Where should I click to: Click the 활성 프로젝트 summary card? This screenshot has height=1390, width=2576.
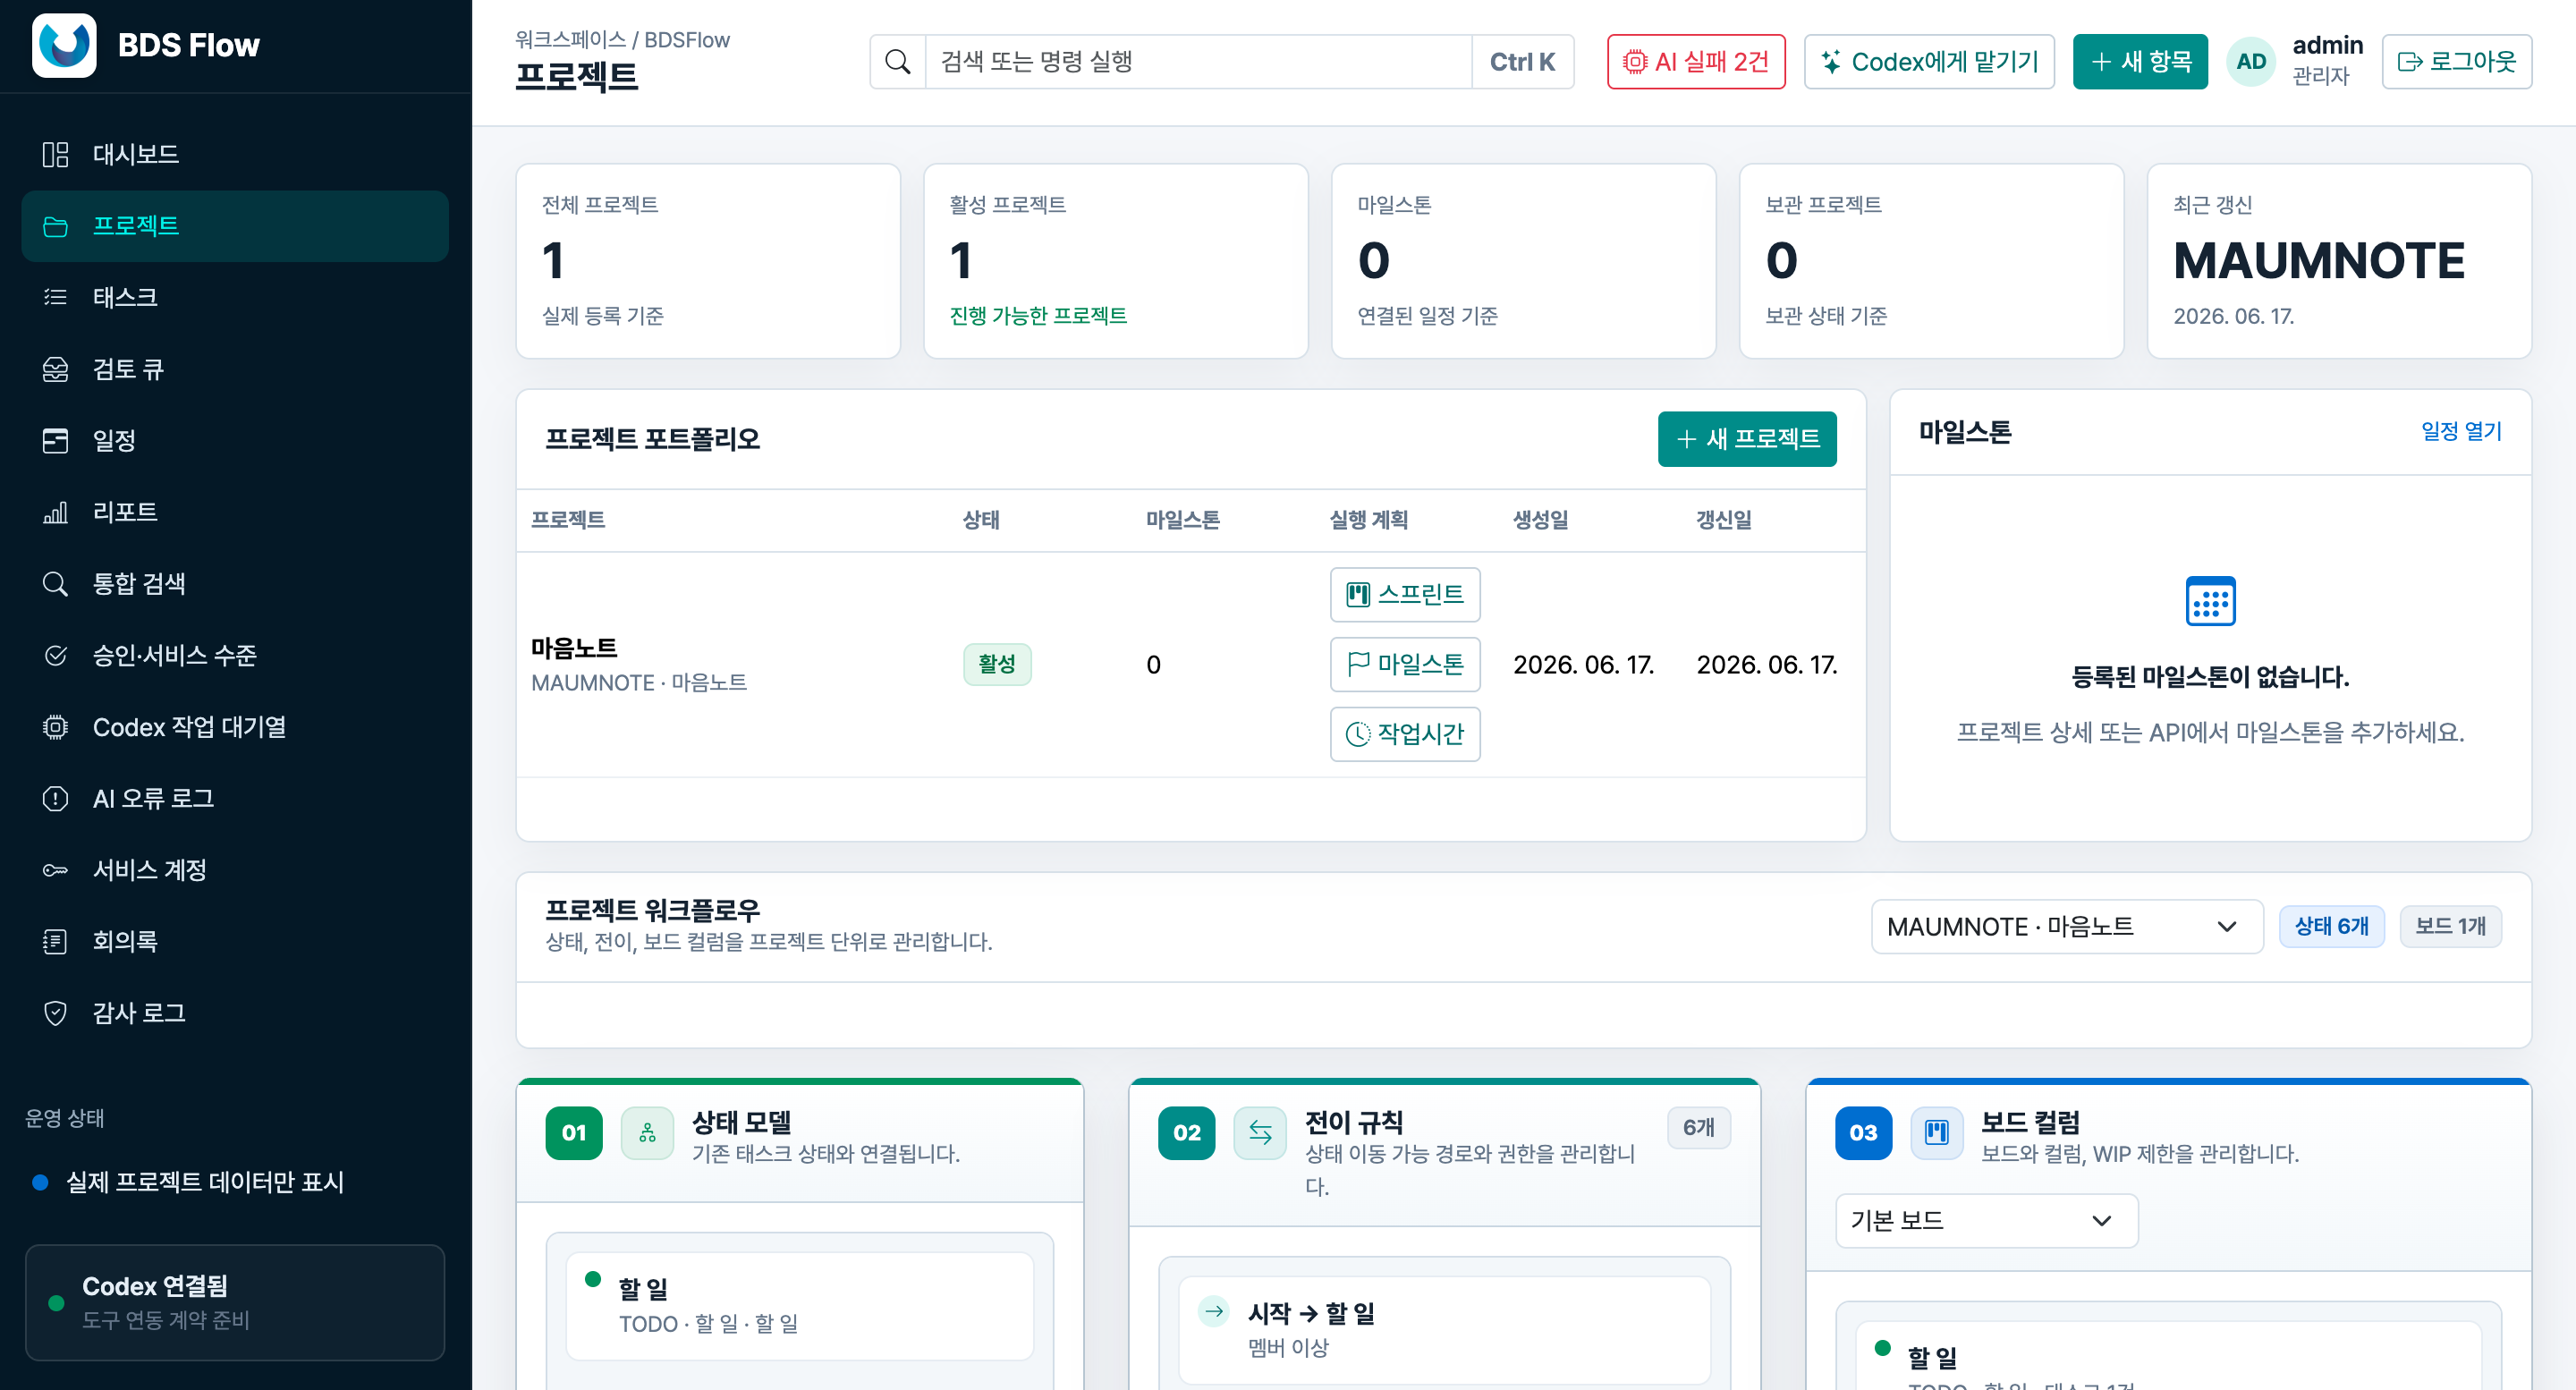(1116, 262)
